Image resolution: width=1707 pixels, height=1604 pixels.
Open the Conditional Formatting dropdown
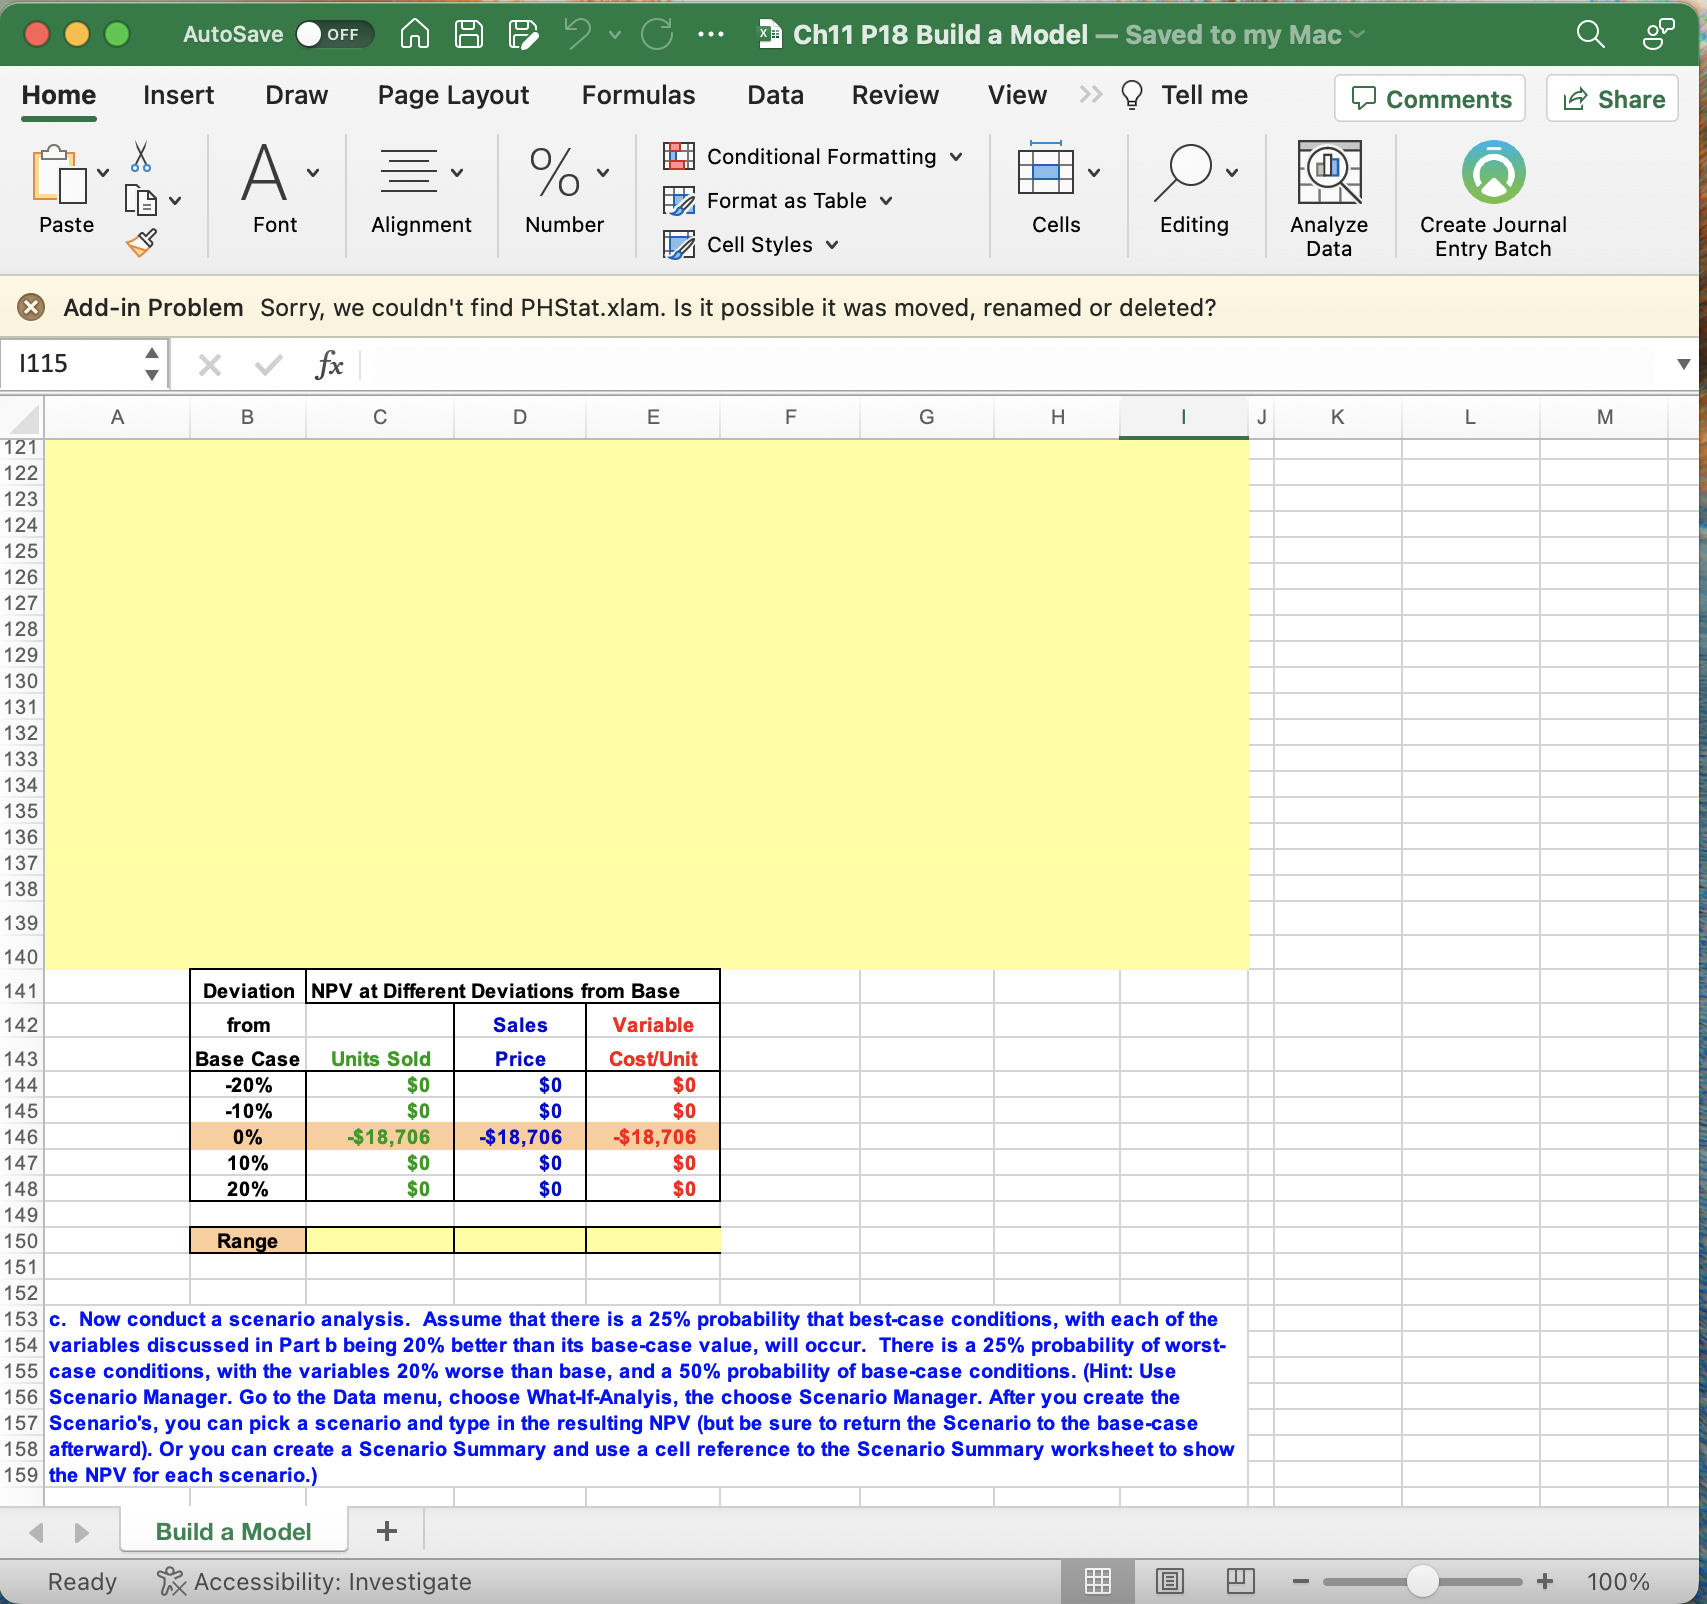(x=957, y=156)
